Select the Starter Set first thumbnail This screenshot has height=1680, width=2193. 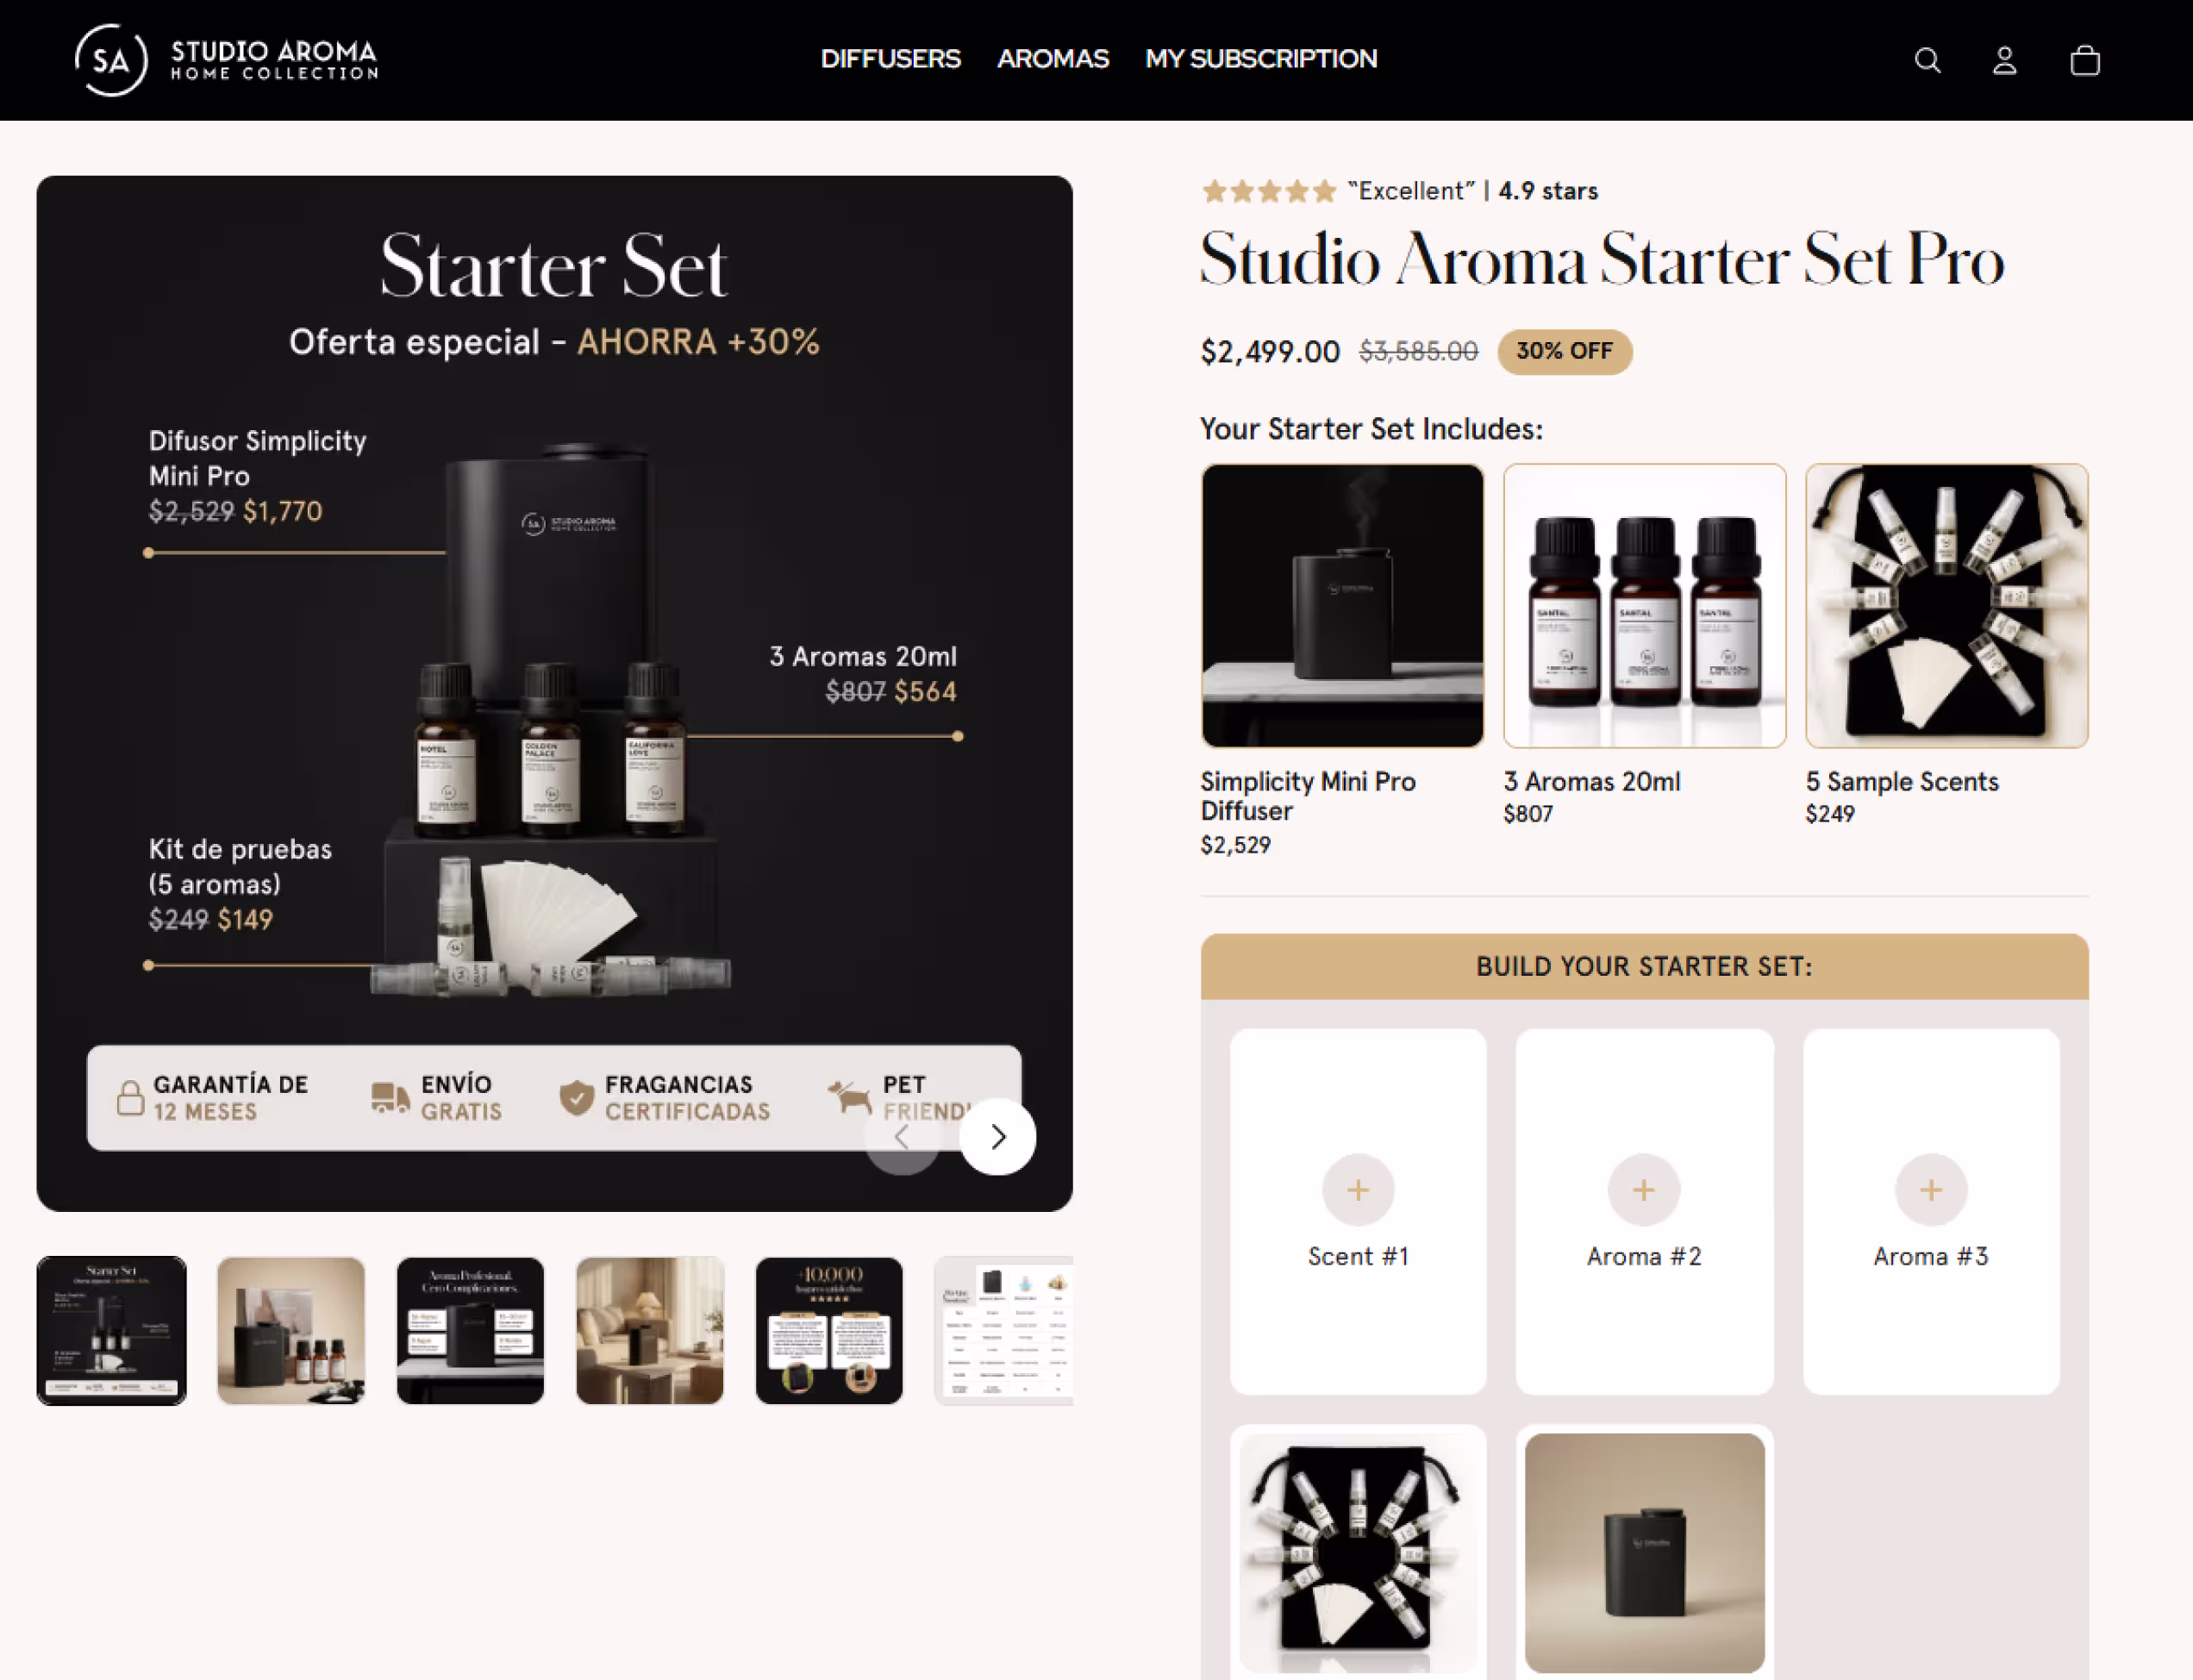111,1330
